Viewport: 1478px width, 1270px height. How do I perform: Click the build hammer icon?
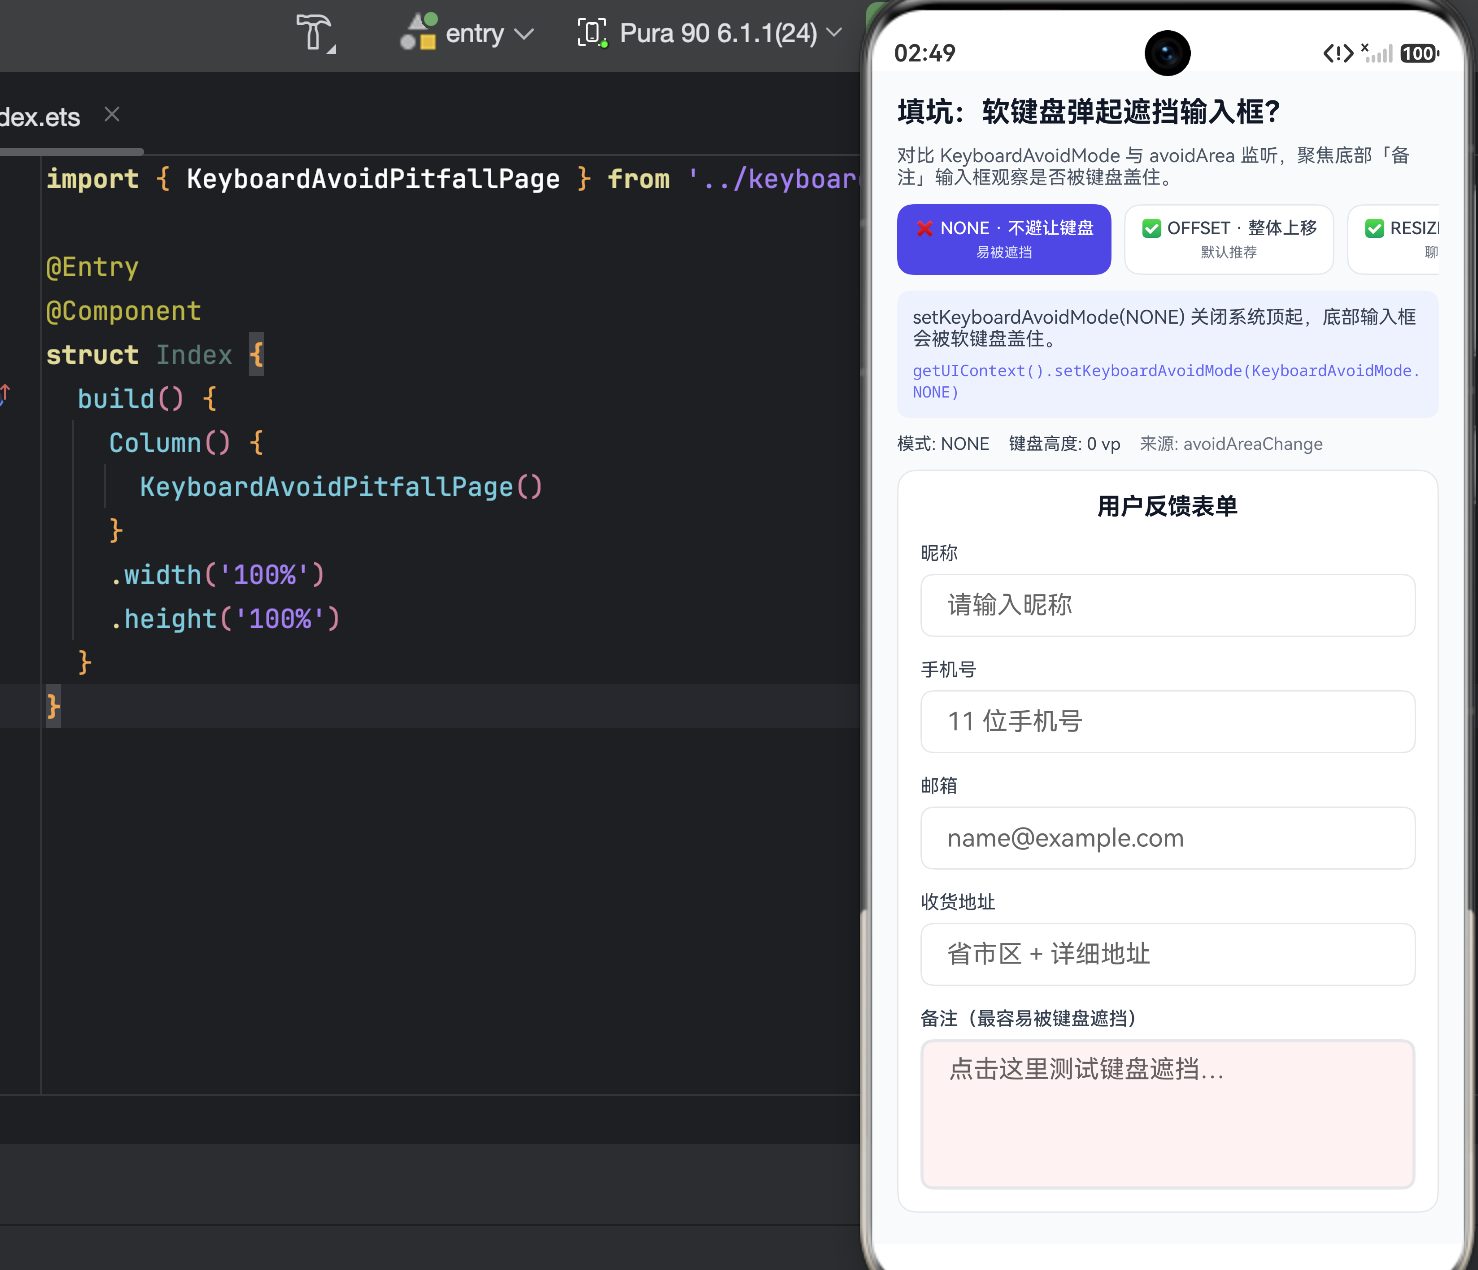[315, 33]
